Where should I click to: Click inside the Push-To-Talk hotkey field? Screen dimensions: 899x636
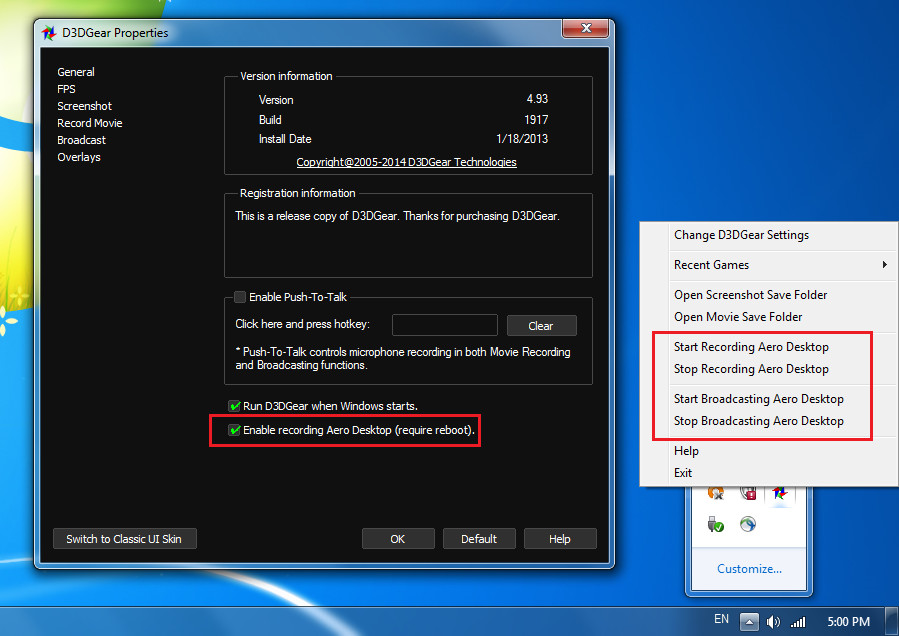444,324
